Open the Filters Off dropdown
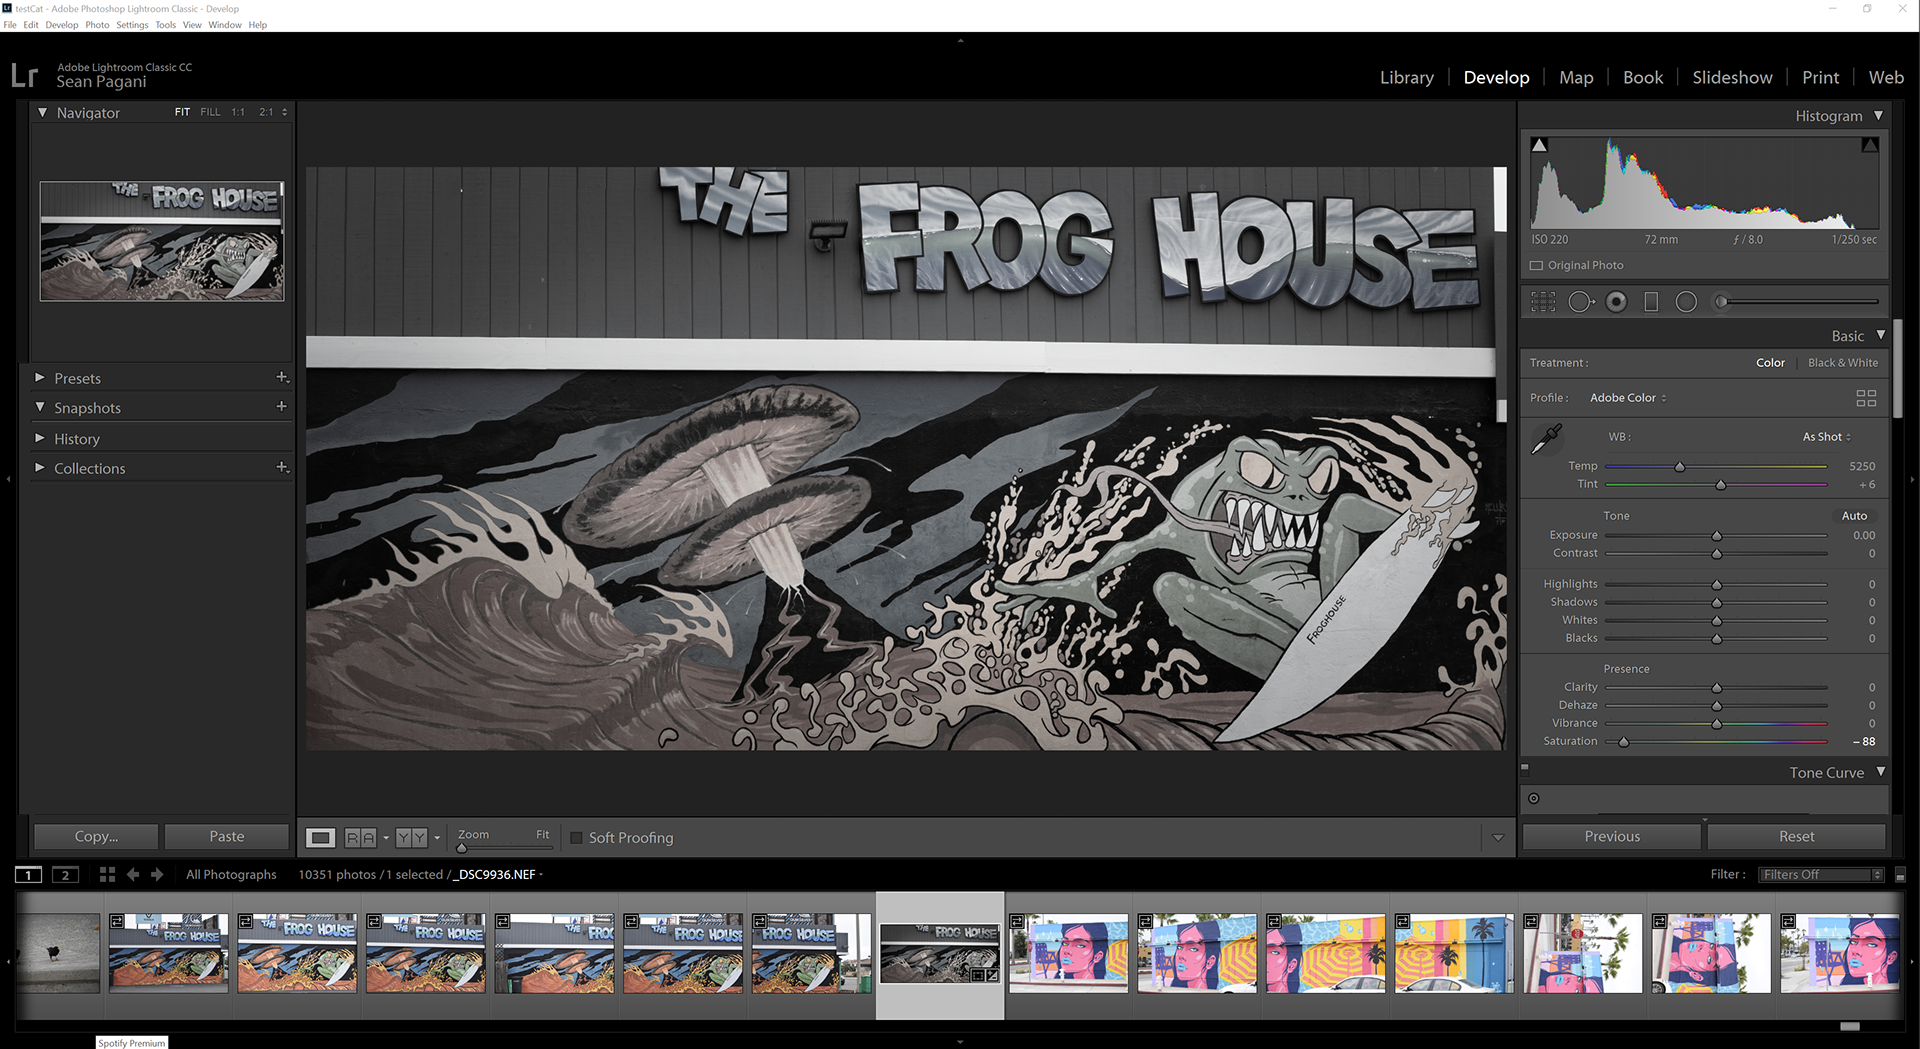 (1820, 875)
